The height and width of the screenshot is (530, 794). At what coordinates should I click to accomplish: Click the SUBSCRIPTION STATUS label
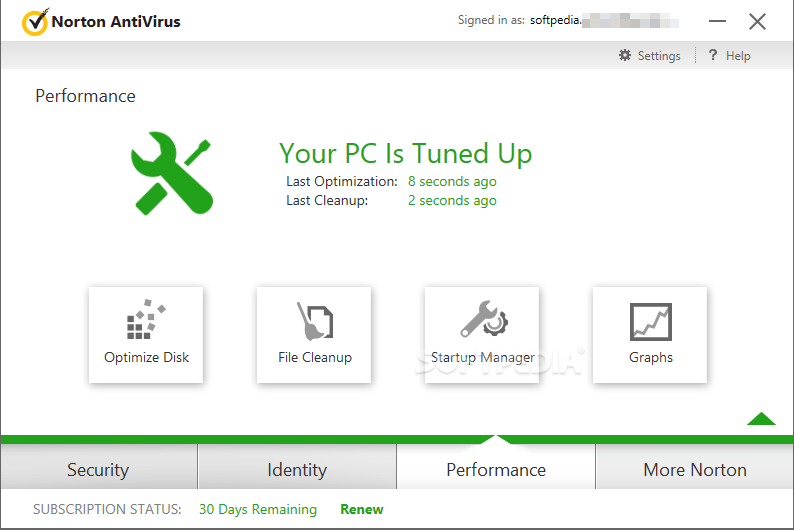tap(107, 509)
